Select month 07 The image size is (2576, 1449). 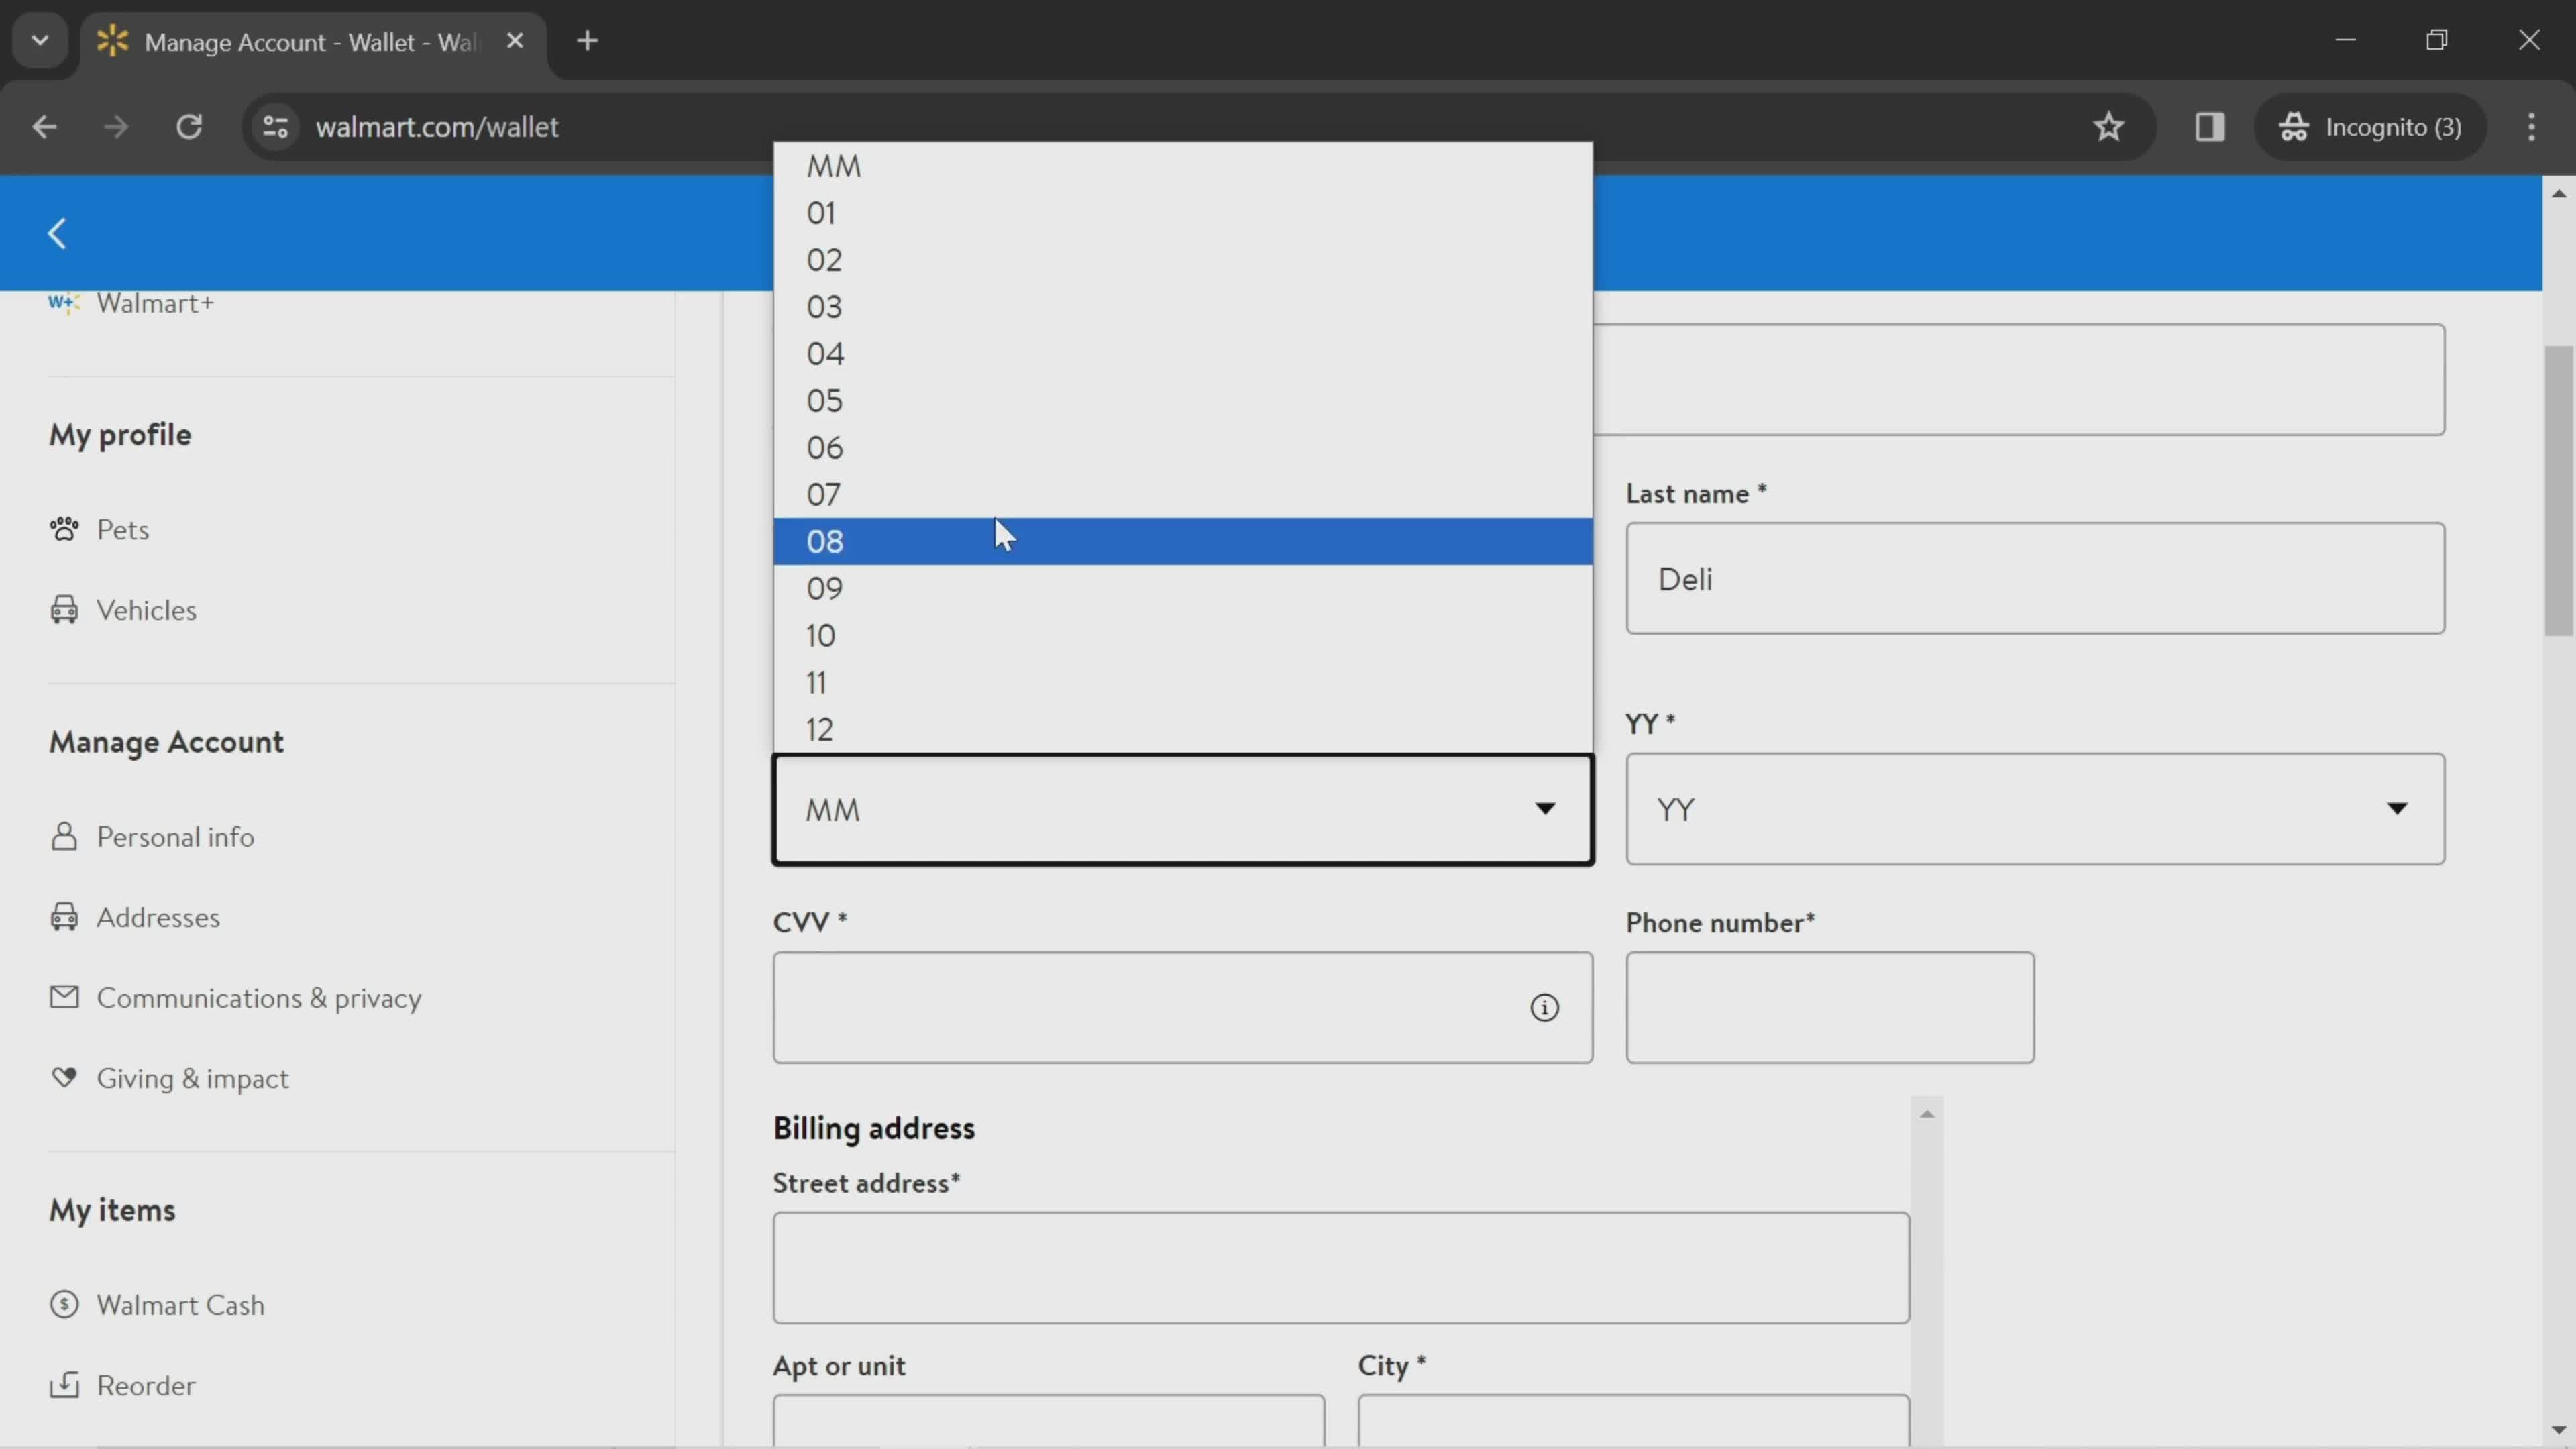click(x=1183, y=494)
